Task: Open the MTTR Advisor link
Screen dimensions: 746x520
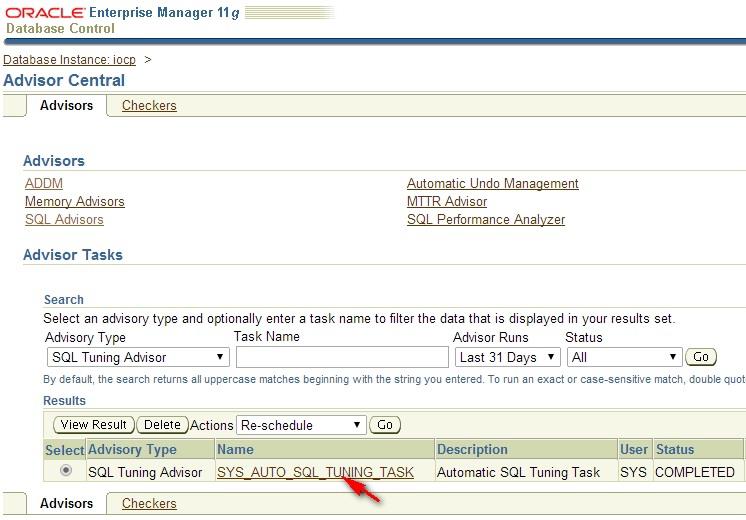Action: pos(447,202)
